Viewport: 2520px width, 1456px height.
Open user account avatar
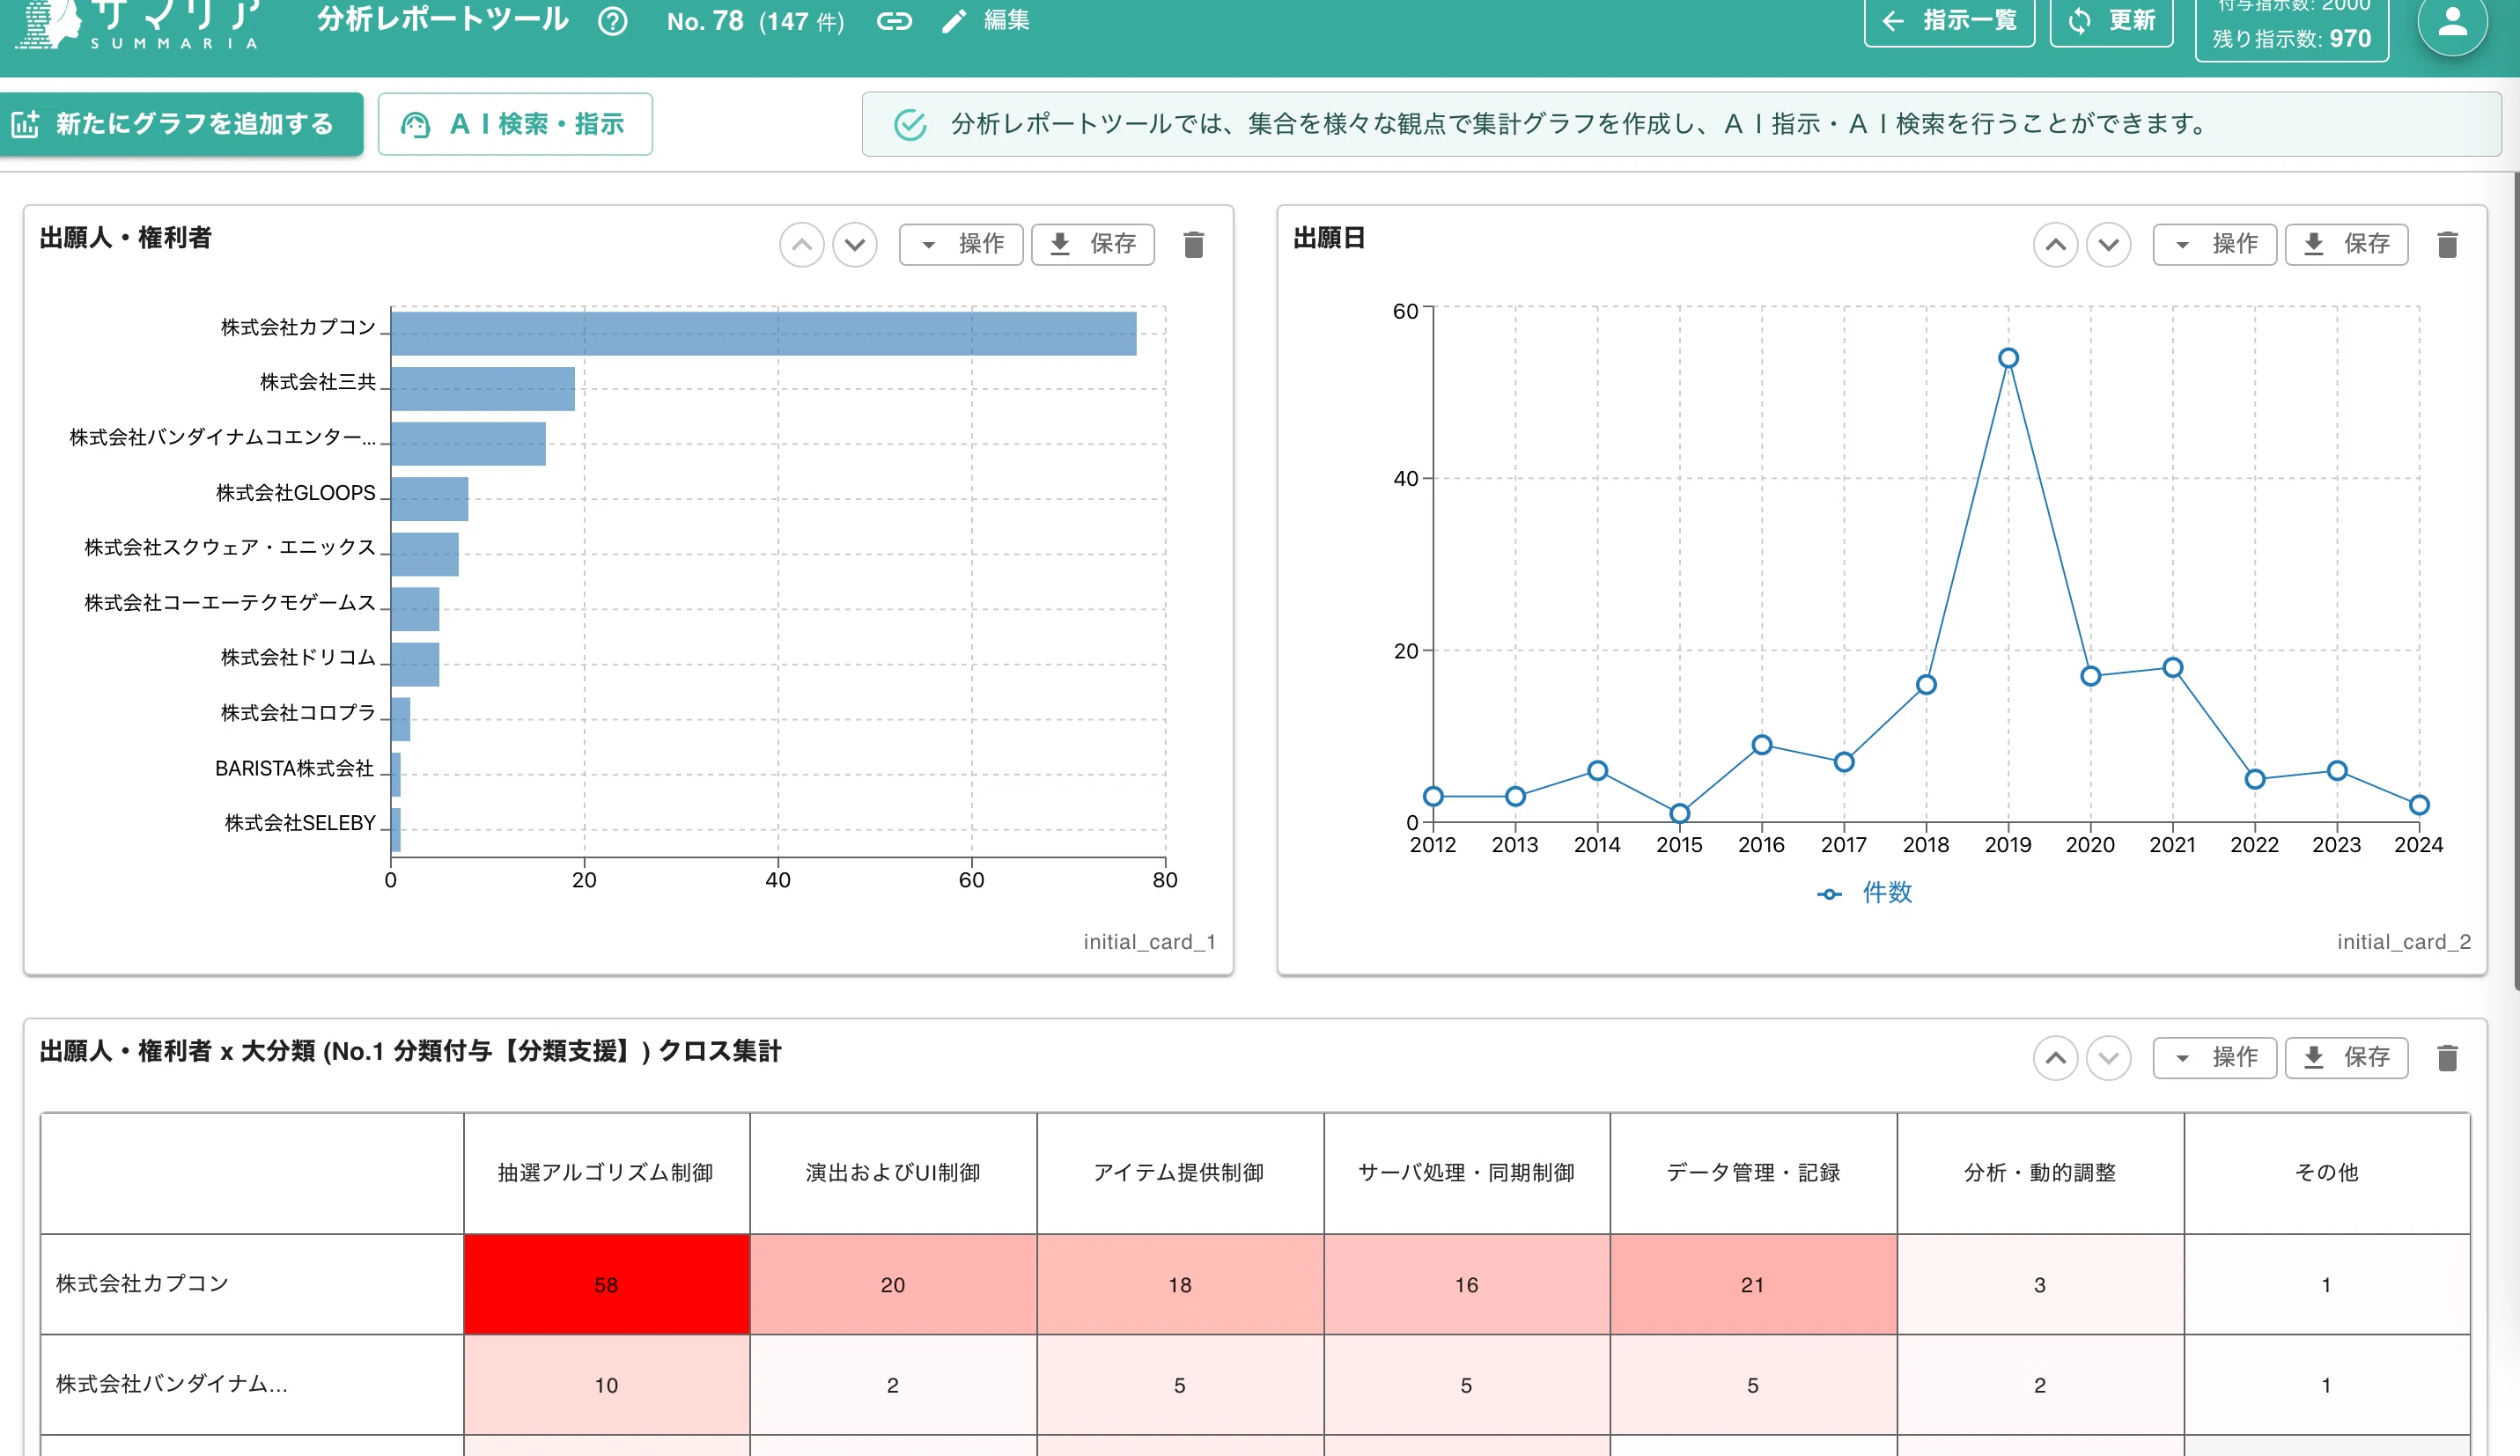2452,22
